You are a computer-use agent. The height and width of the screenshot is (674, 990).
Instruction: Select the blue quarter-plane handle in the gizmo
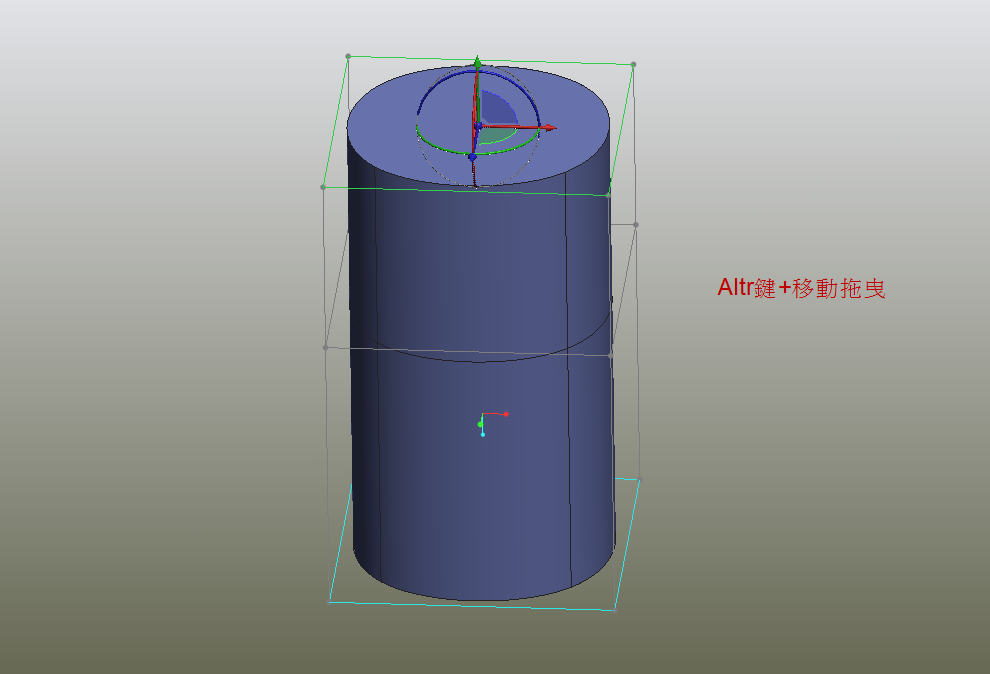pyautogui.click(x=497, y=108)
